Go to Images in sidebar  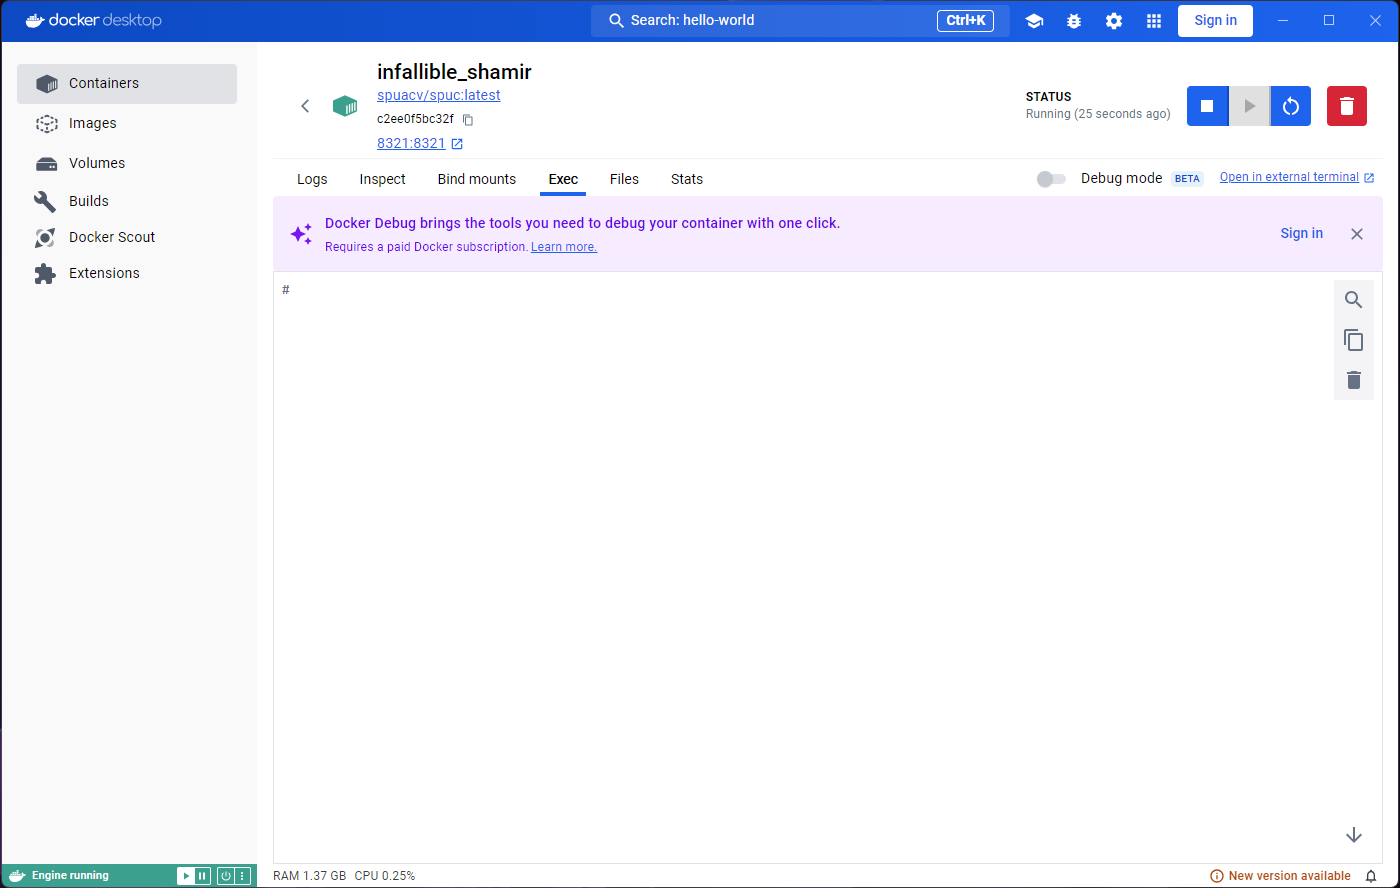tap(127, 123)
